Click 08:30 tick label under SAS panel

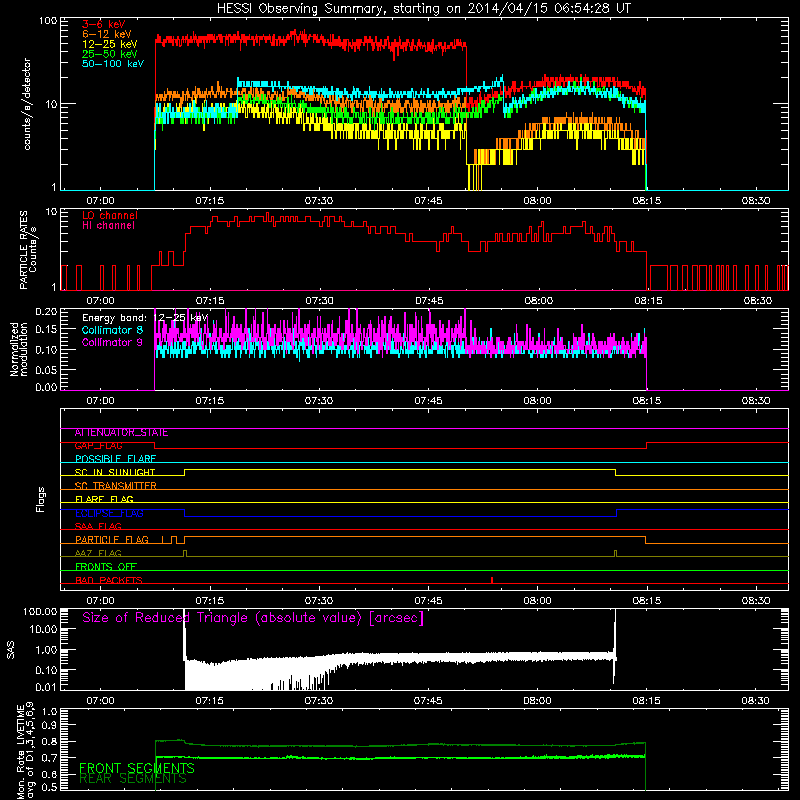[756, 701]
